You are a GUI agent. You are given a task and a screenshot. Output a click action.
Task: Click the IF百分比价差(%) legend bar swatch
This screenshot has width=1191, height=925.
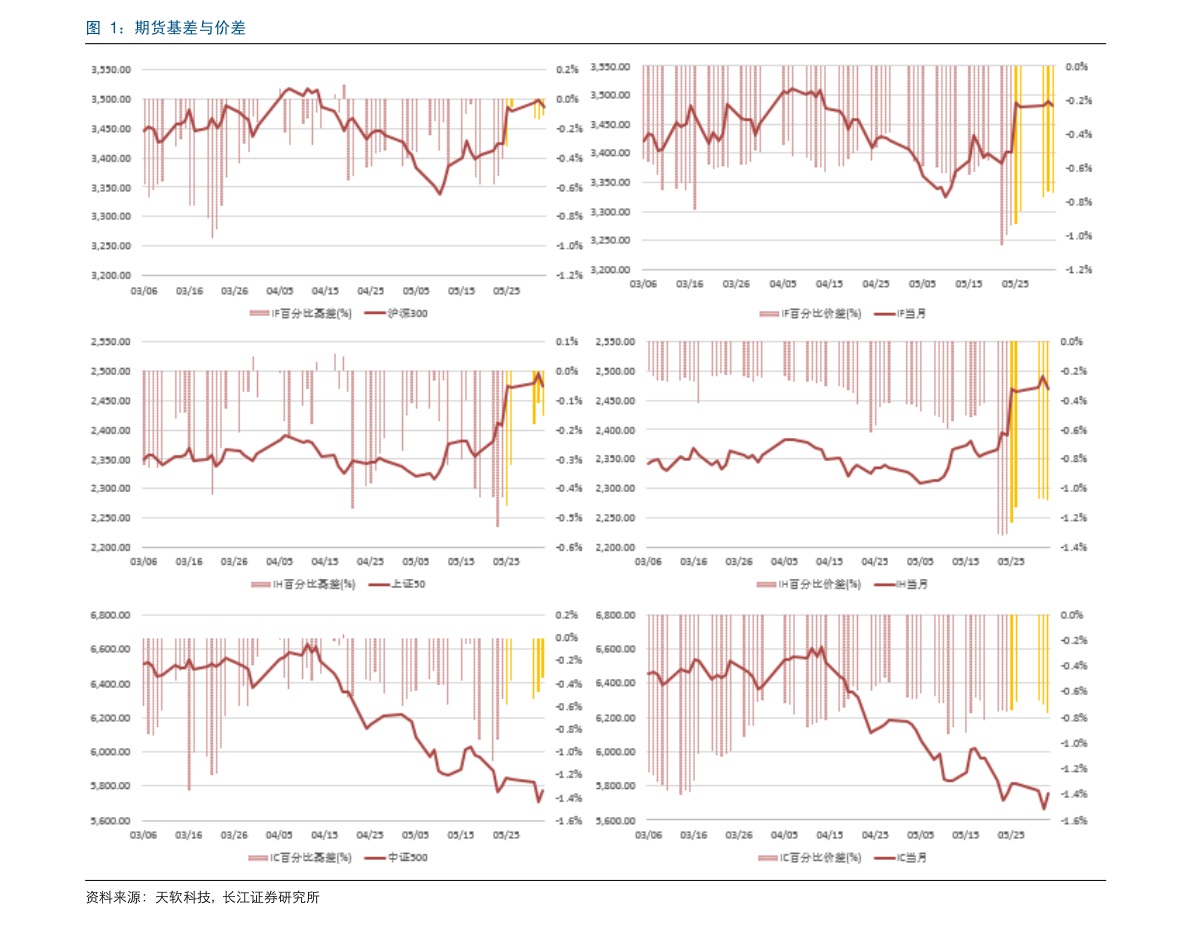[x=768, y=313]
